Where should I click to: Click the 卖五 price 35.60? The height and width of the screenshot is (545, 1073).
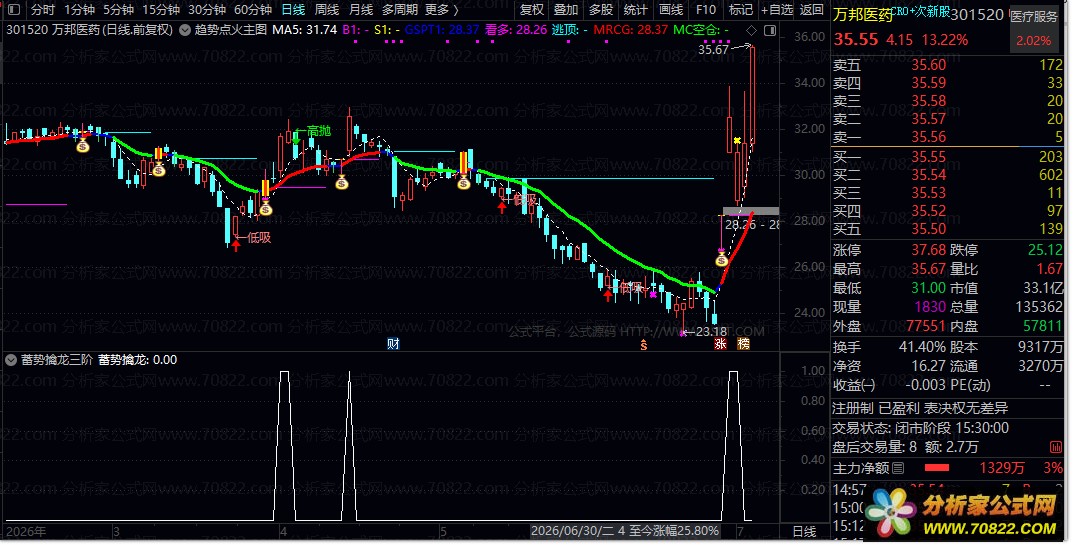point(929,65)
